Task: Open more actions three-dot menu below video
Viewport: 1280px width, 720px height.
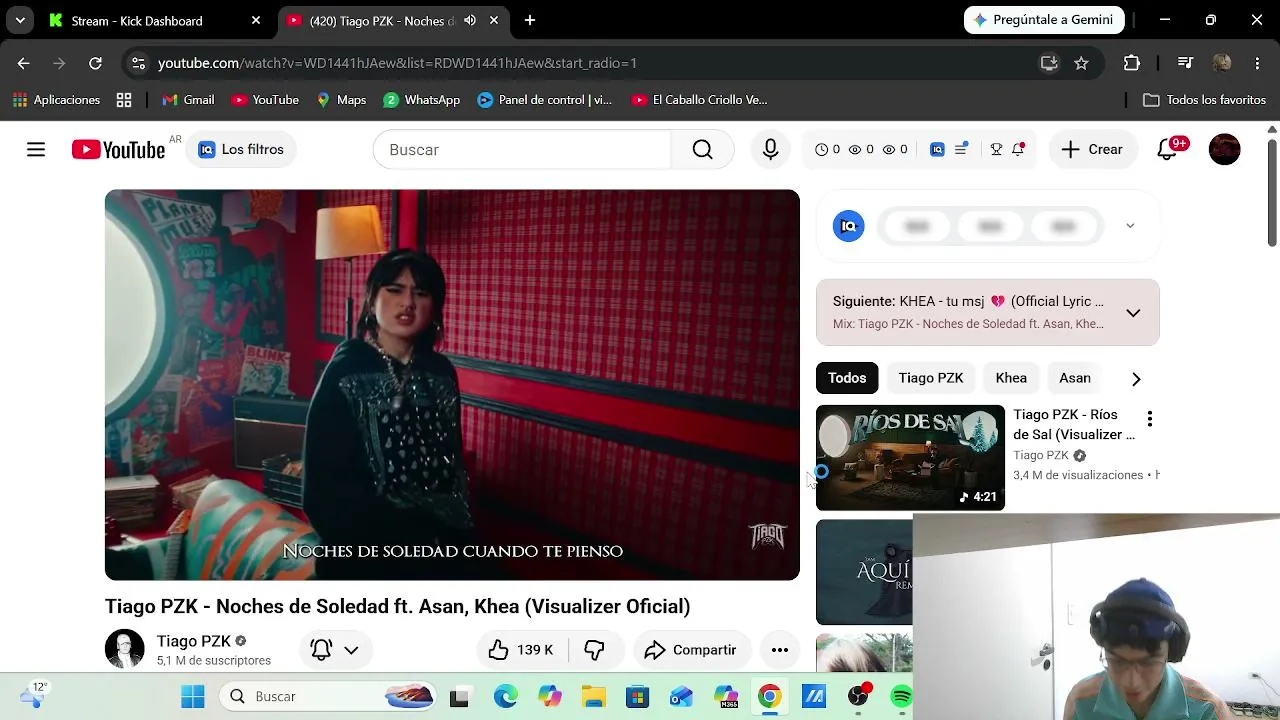Action: tap(780, 650)
